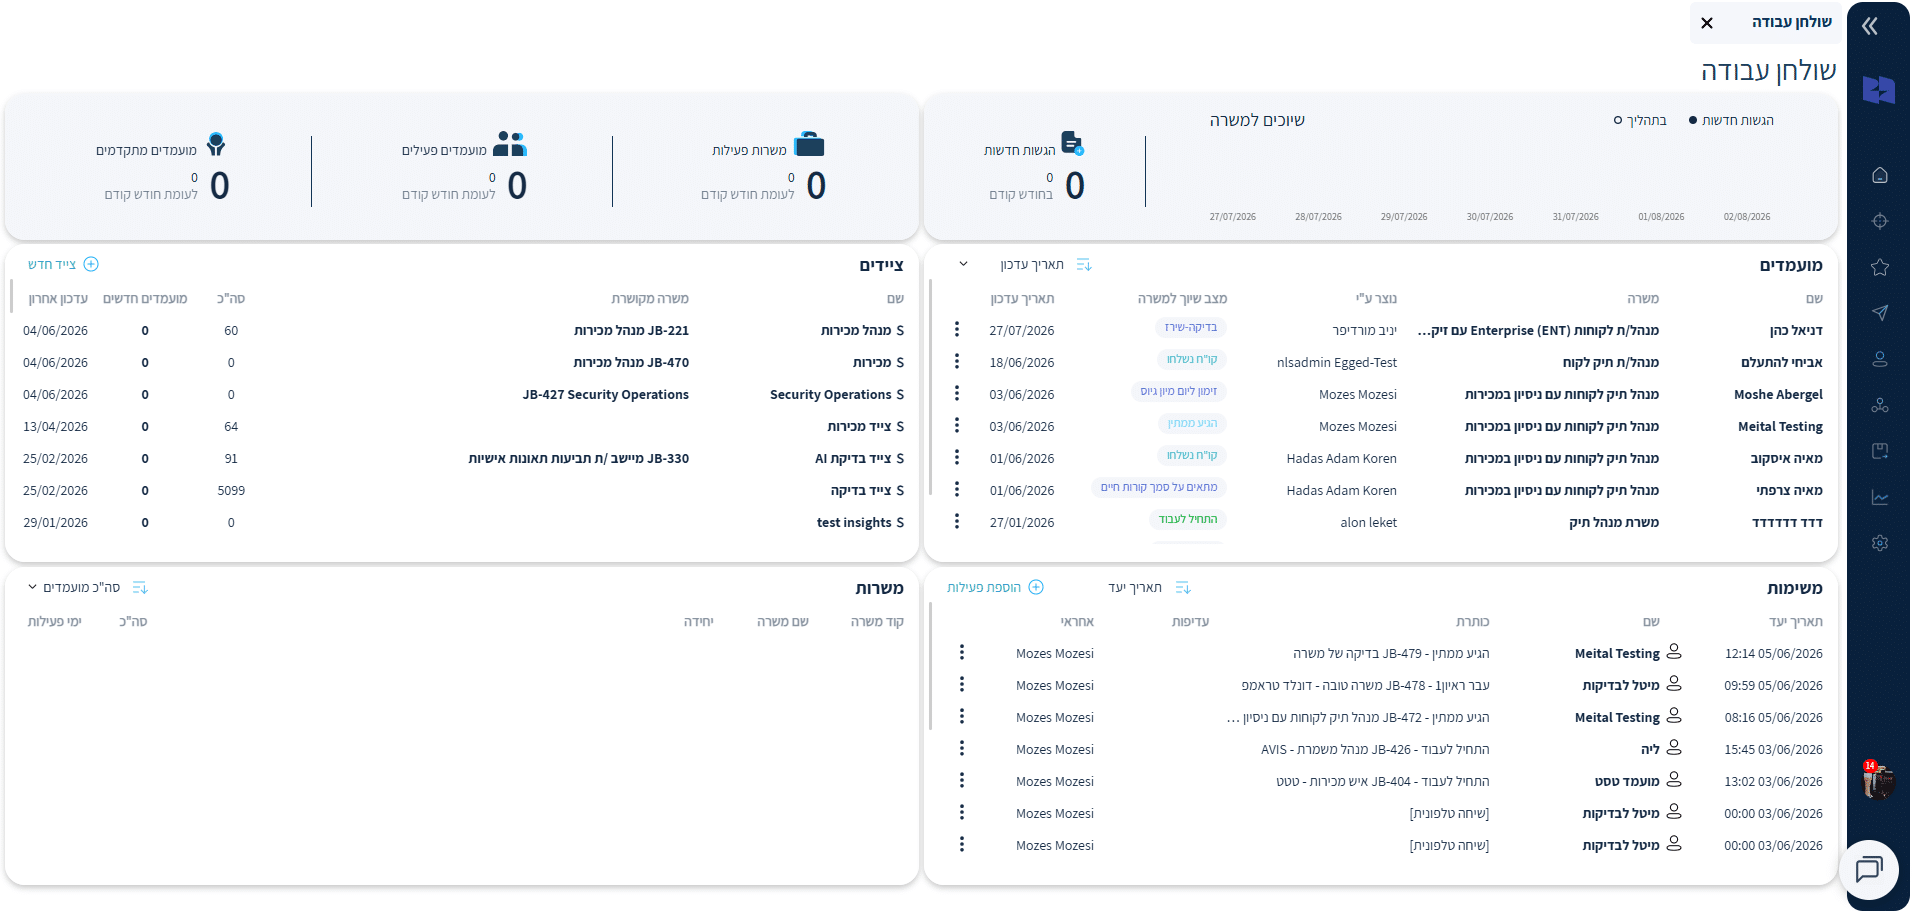Select the crosshair target sidebar icon

[1880, 221]
